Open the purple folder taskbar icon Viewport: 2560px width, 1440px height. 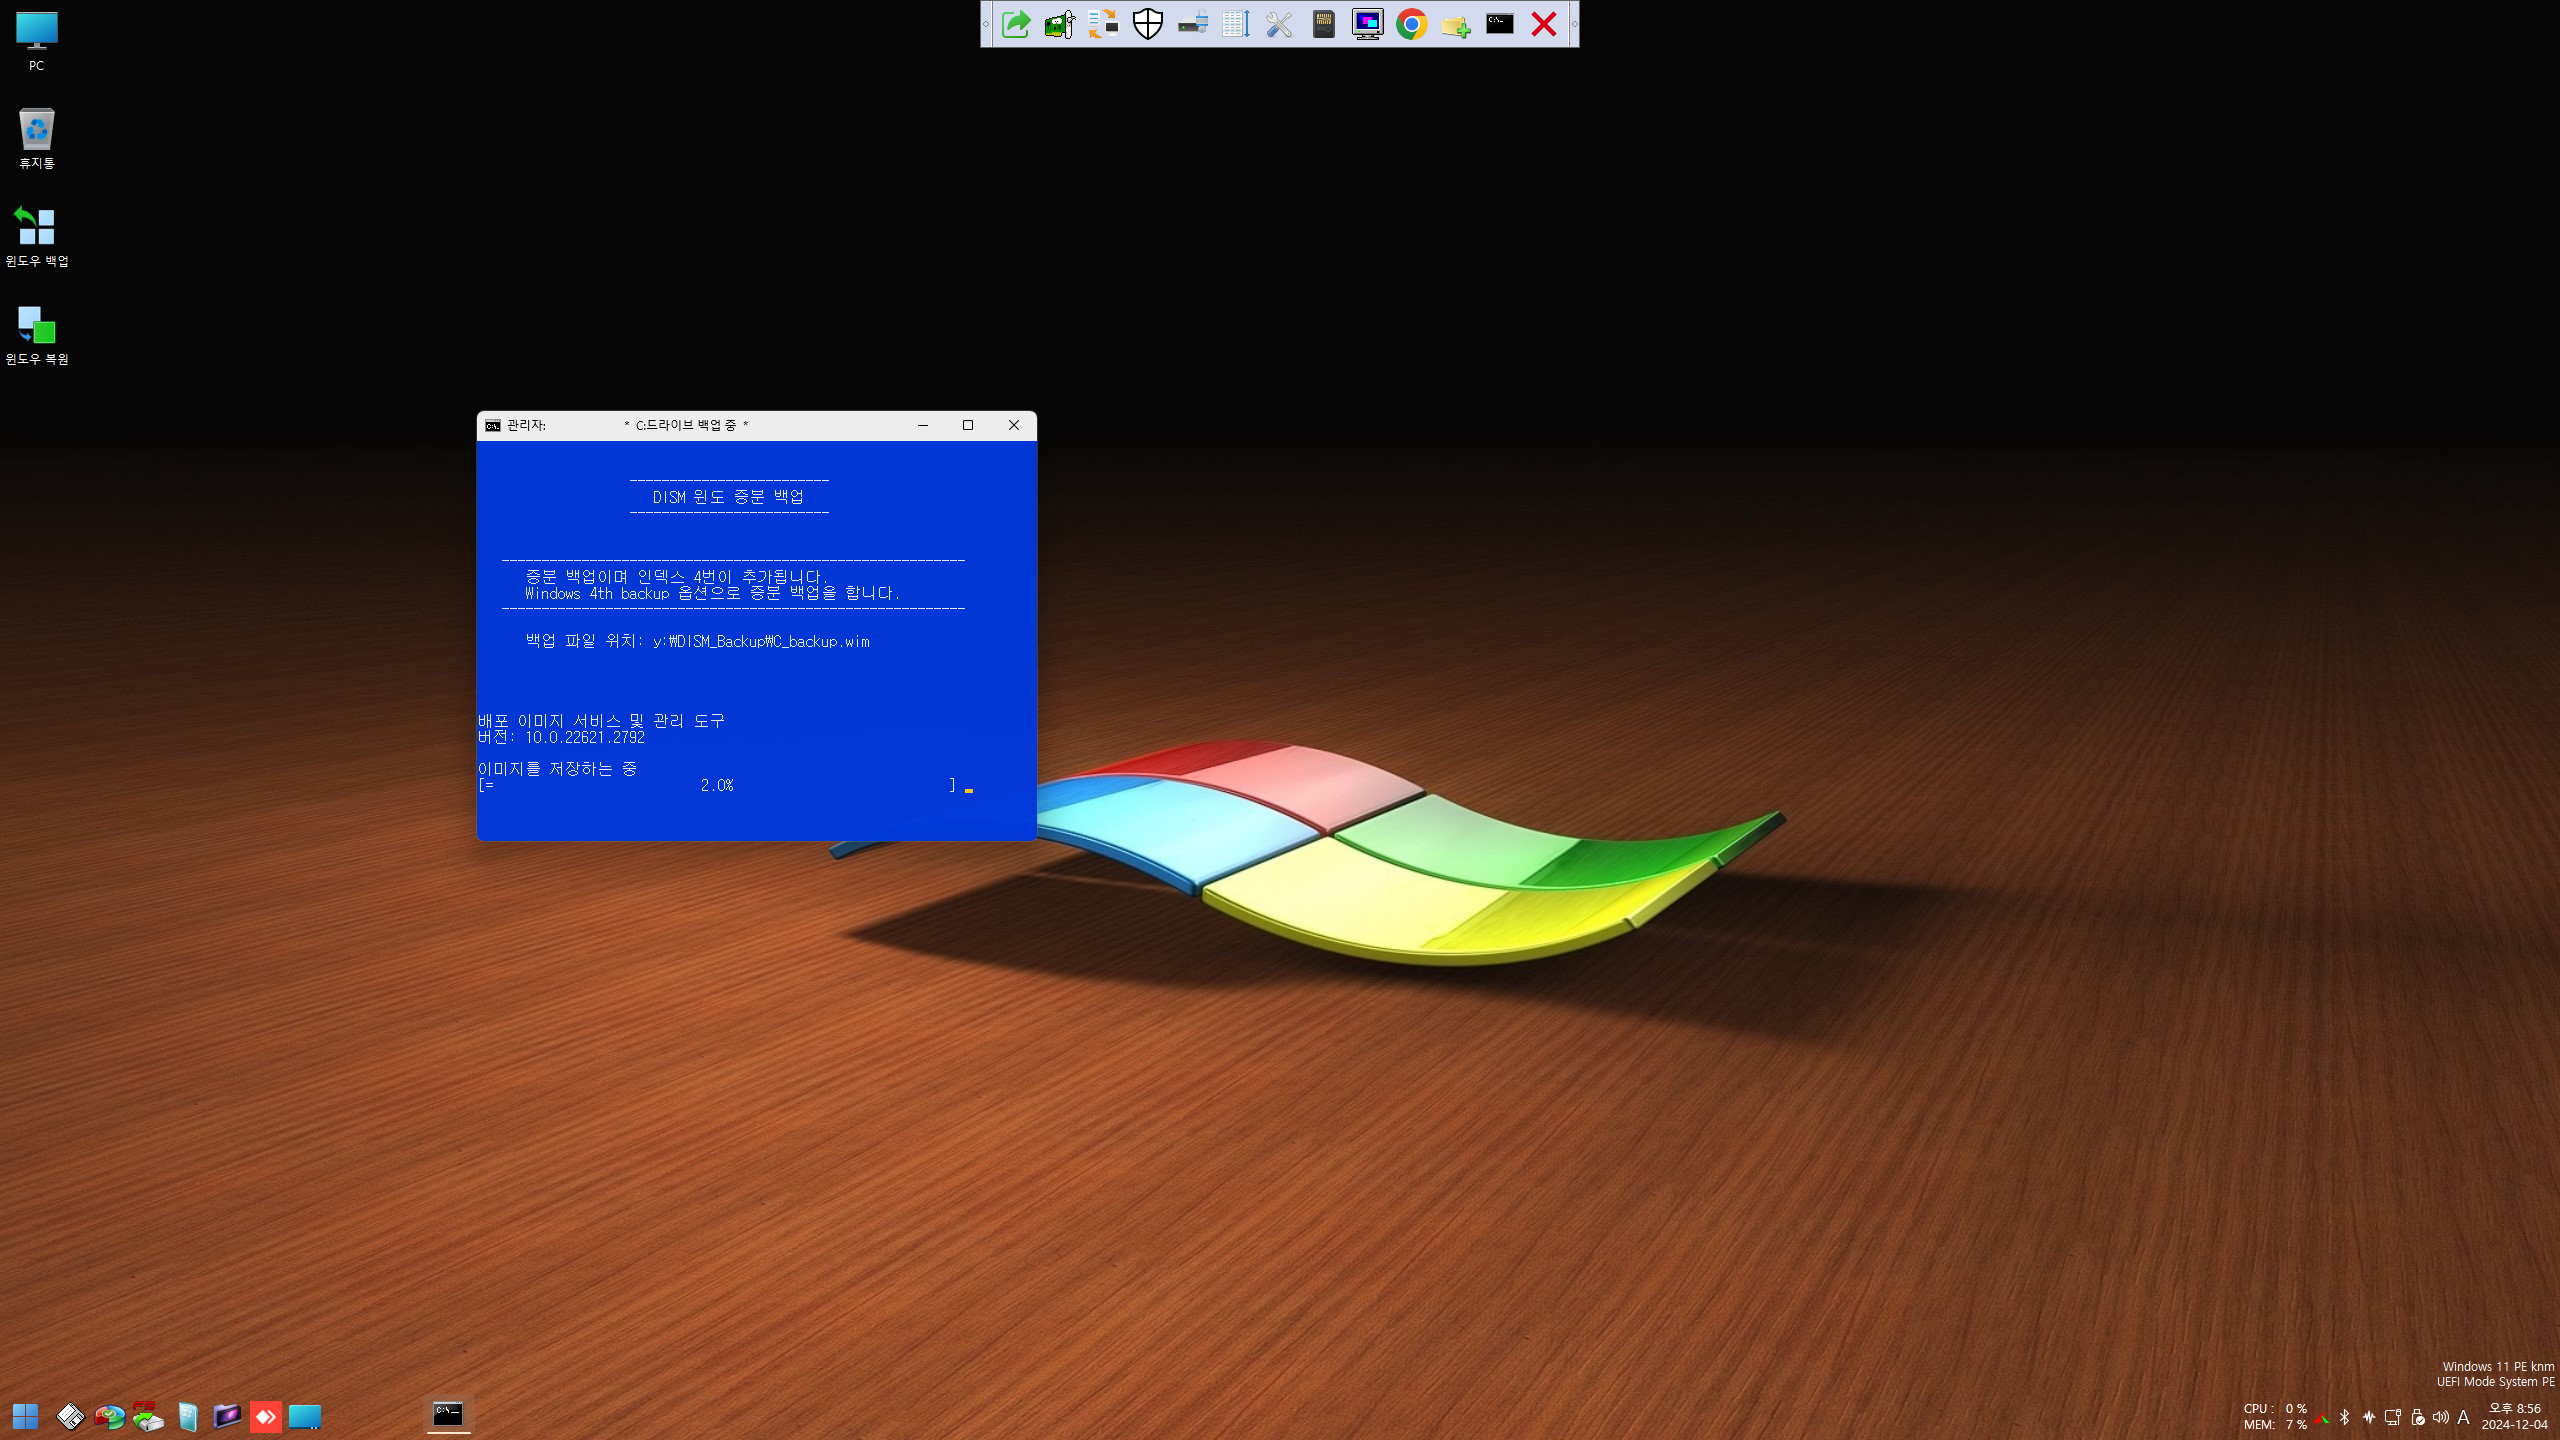[227, 1416]
